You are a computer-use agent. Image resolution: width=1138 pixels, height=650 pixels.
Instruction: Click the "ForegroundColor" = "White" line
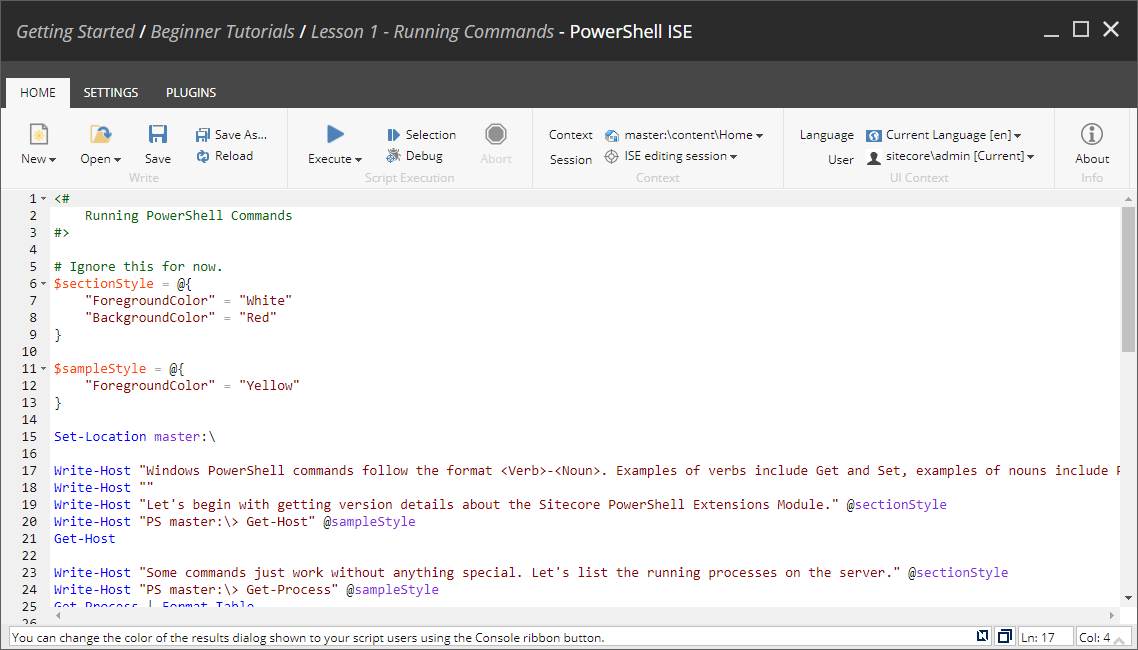coord(189,300)
